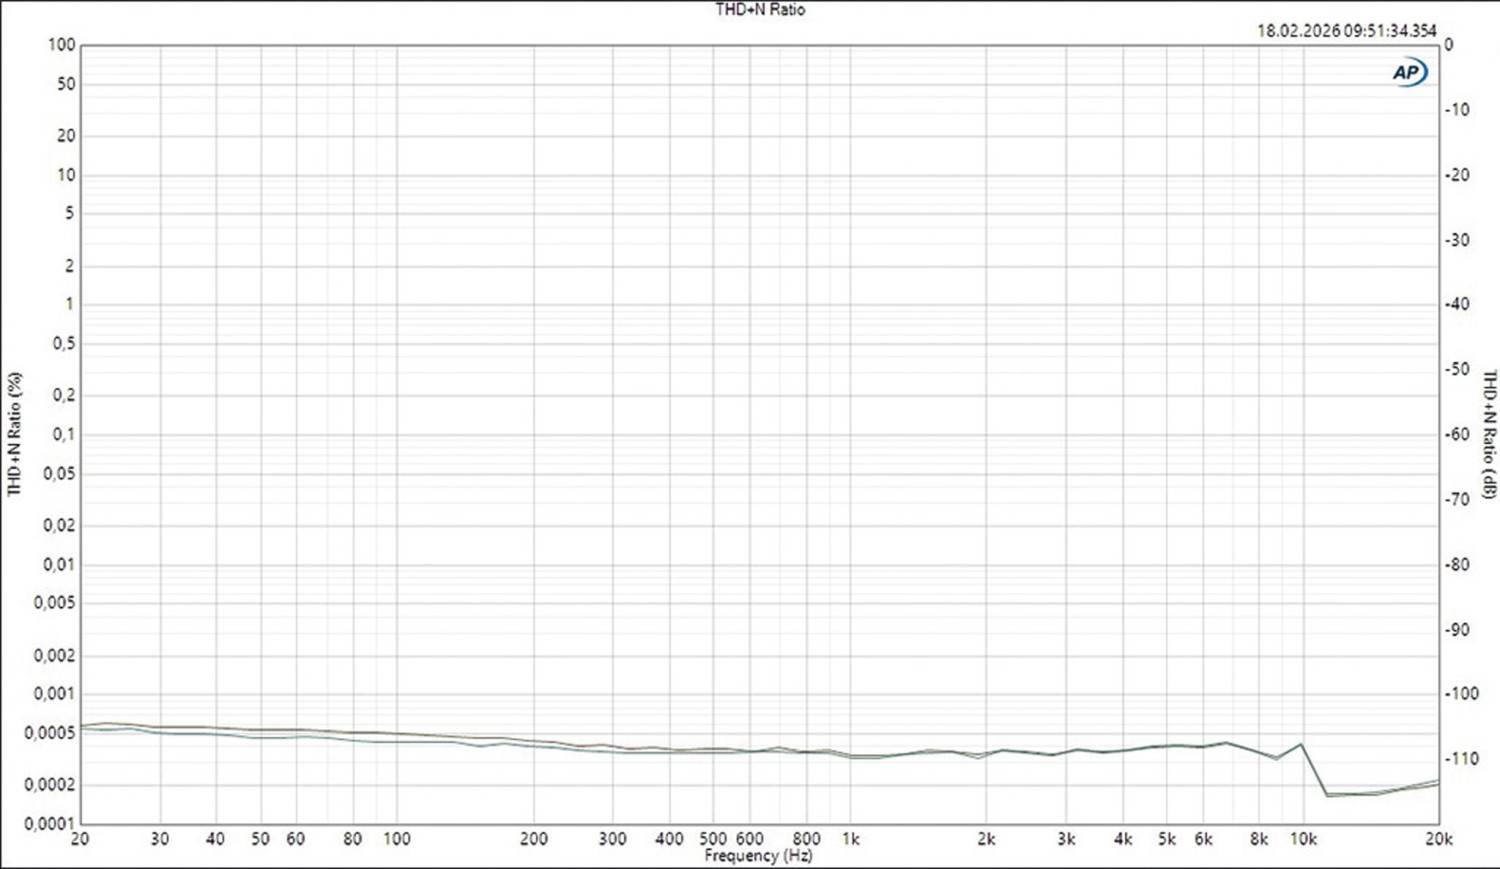Click the 1k frequency tick label
Viewport: 1500px width, 869px height.
(x=851, y=839)
